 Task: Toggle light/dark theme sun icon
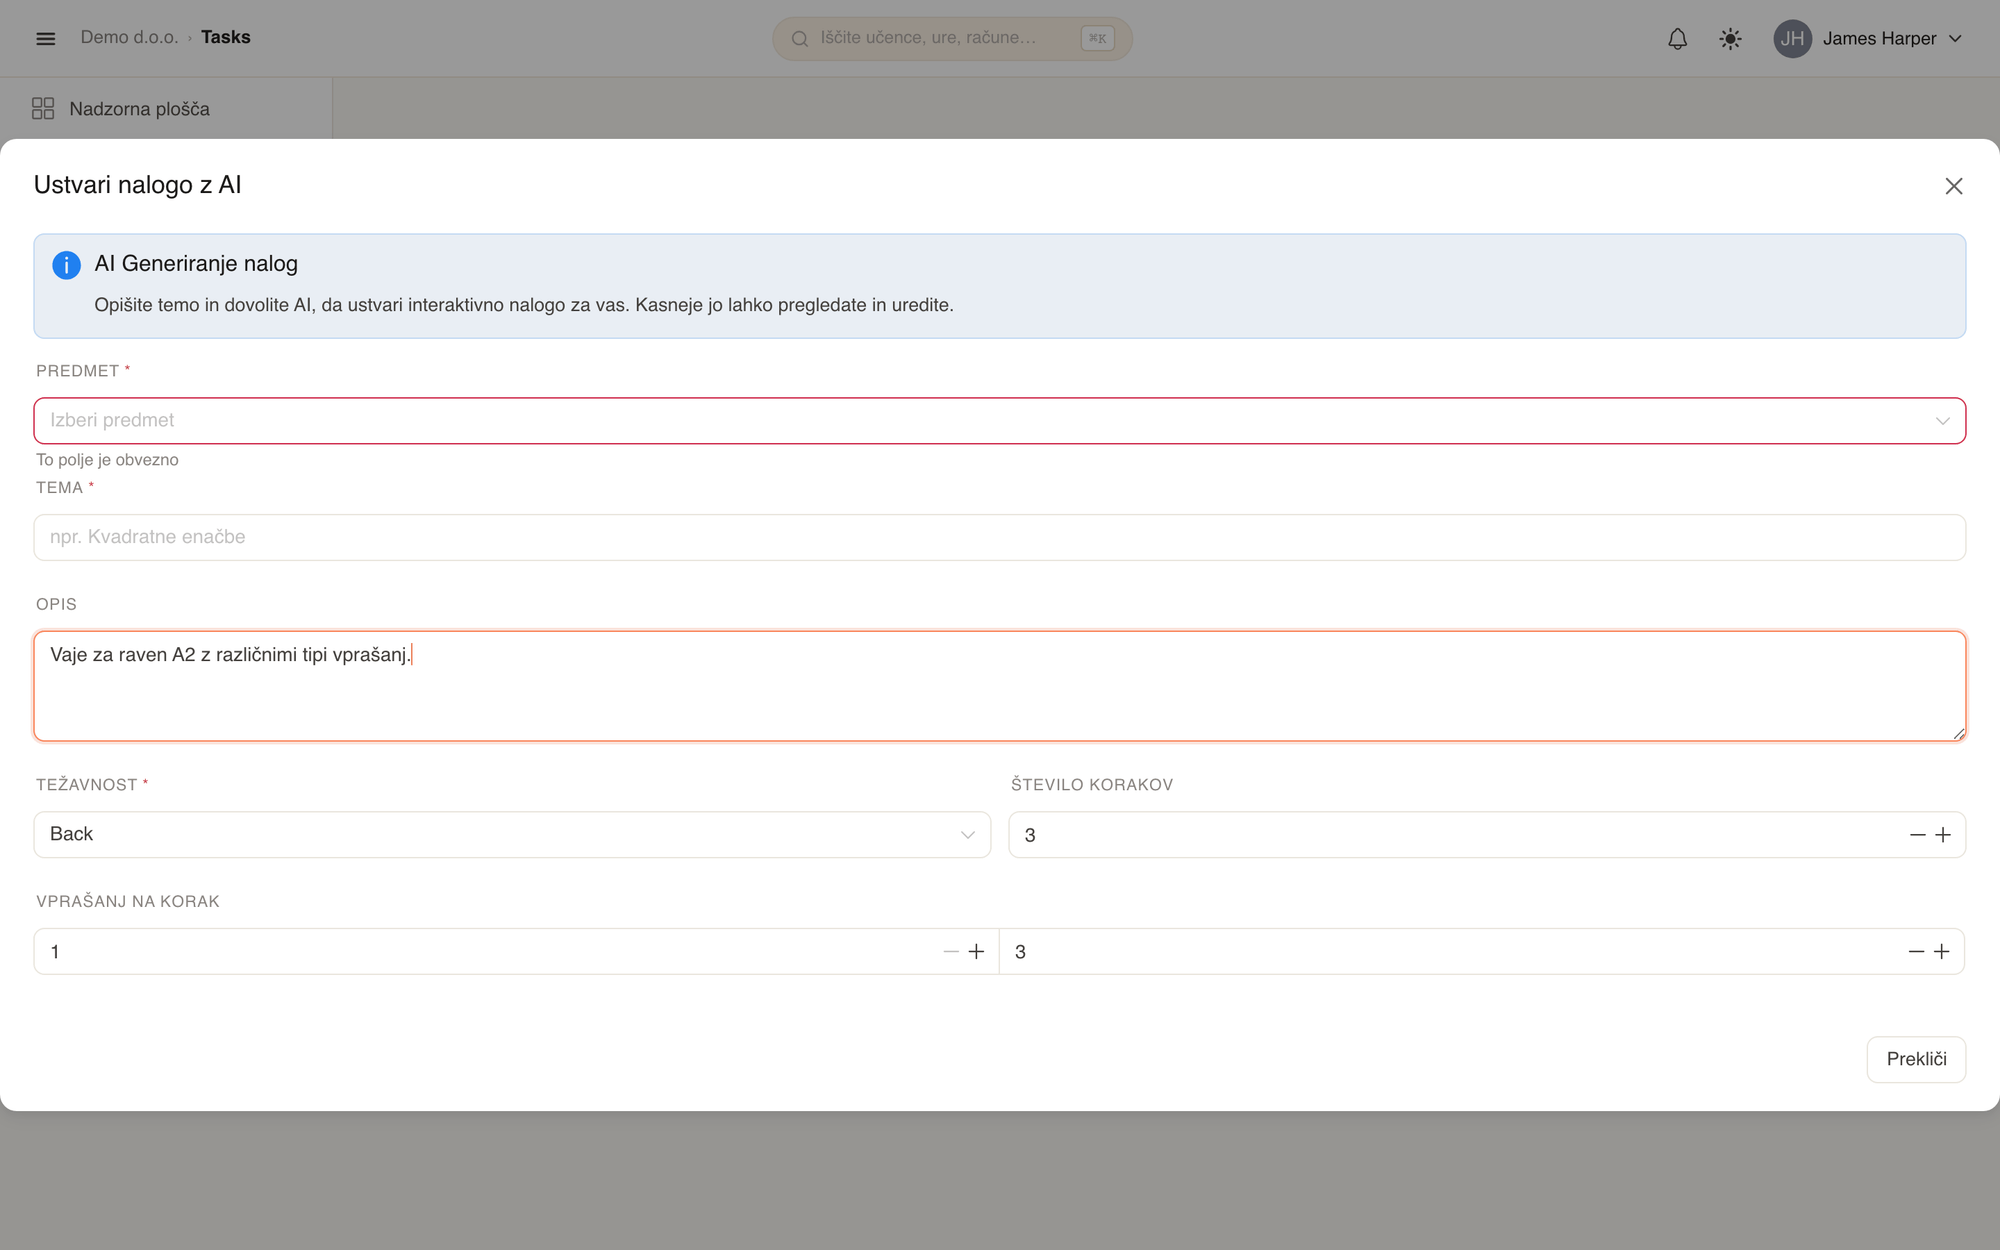pos(1730,38)
